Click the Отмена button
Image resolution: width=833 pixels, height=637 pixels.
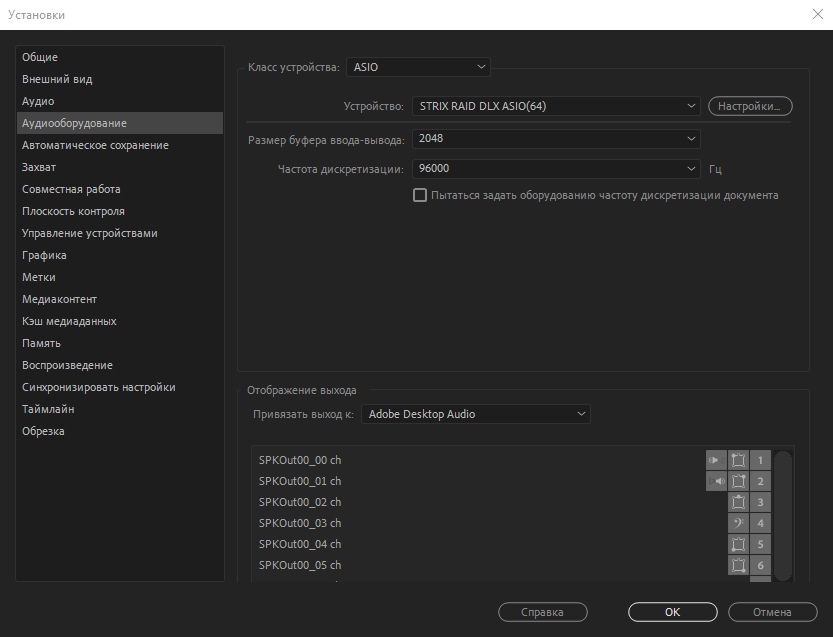(x=772, y=612)
